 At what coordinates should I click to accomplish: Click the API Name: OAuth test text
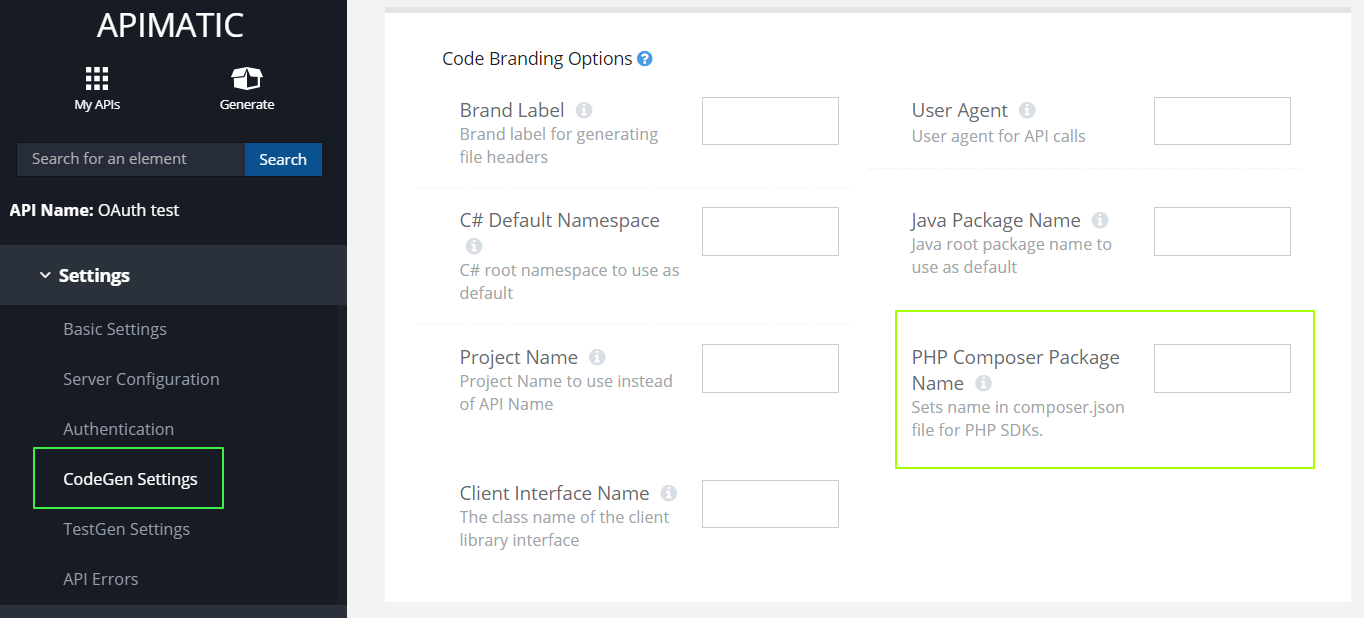95,210
